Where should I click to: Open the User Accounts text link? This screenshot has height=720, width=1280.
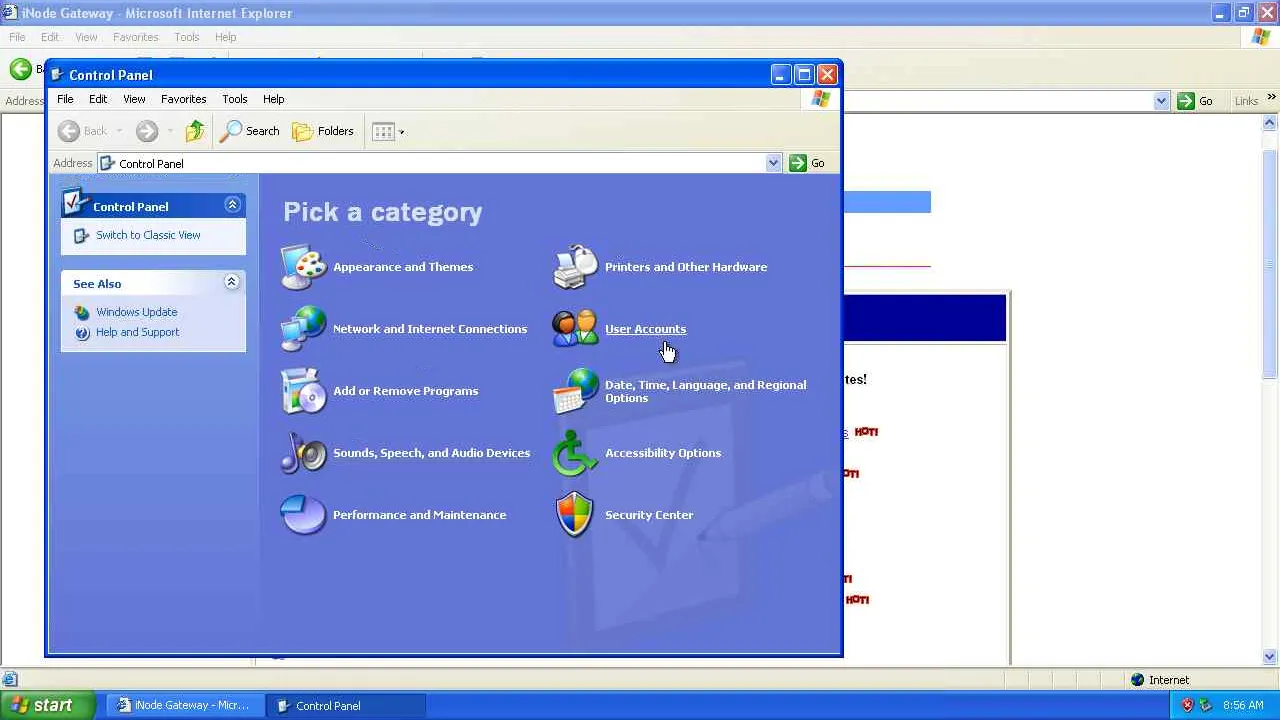[646, 329]
